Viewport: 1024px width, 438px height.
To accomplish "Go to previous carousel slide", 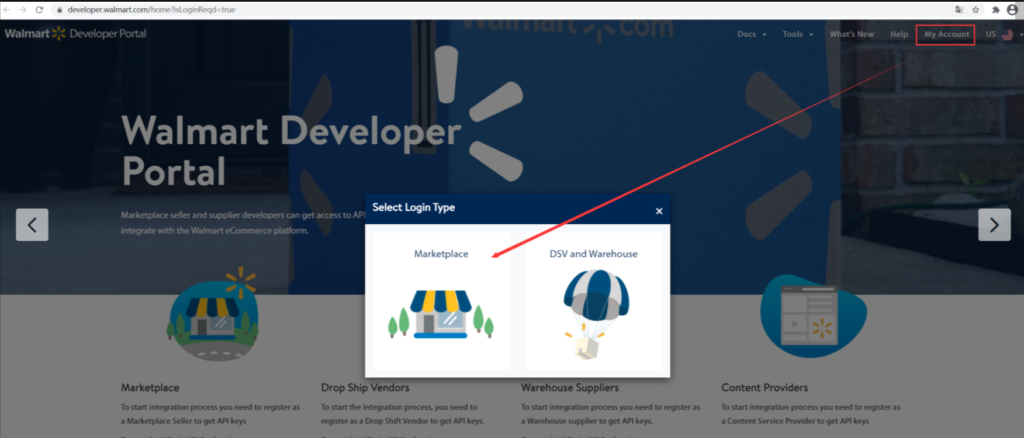I will [x=32, y=225].
